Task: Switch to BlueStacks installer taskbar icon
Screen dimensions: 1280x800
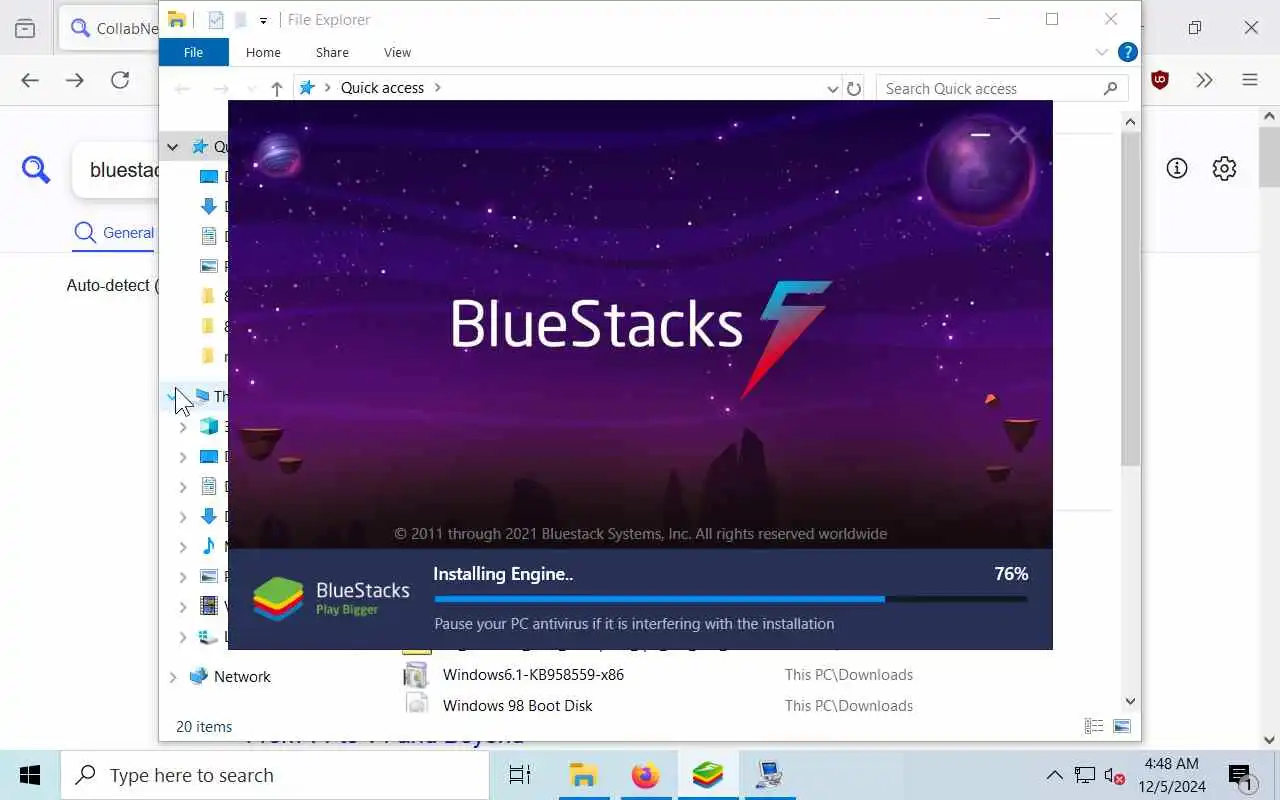Action: pos(707,775)
